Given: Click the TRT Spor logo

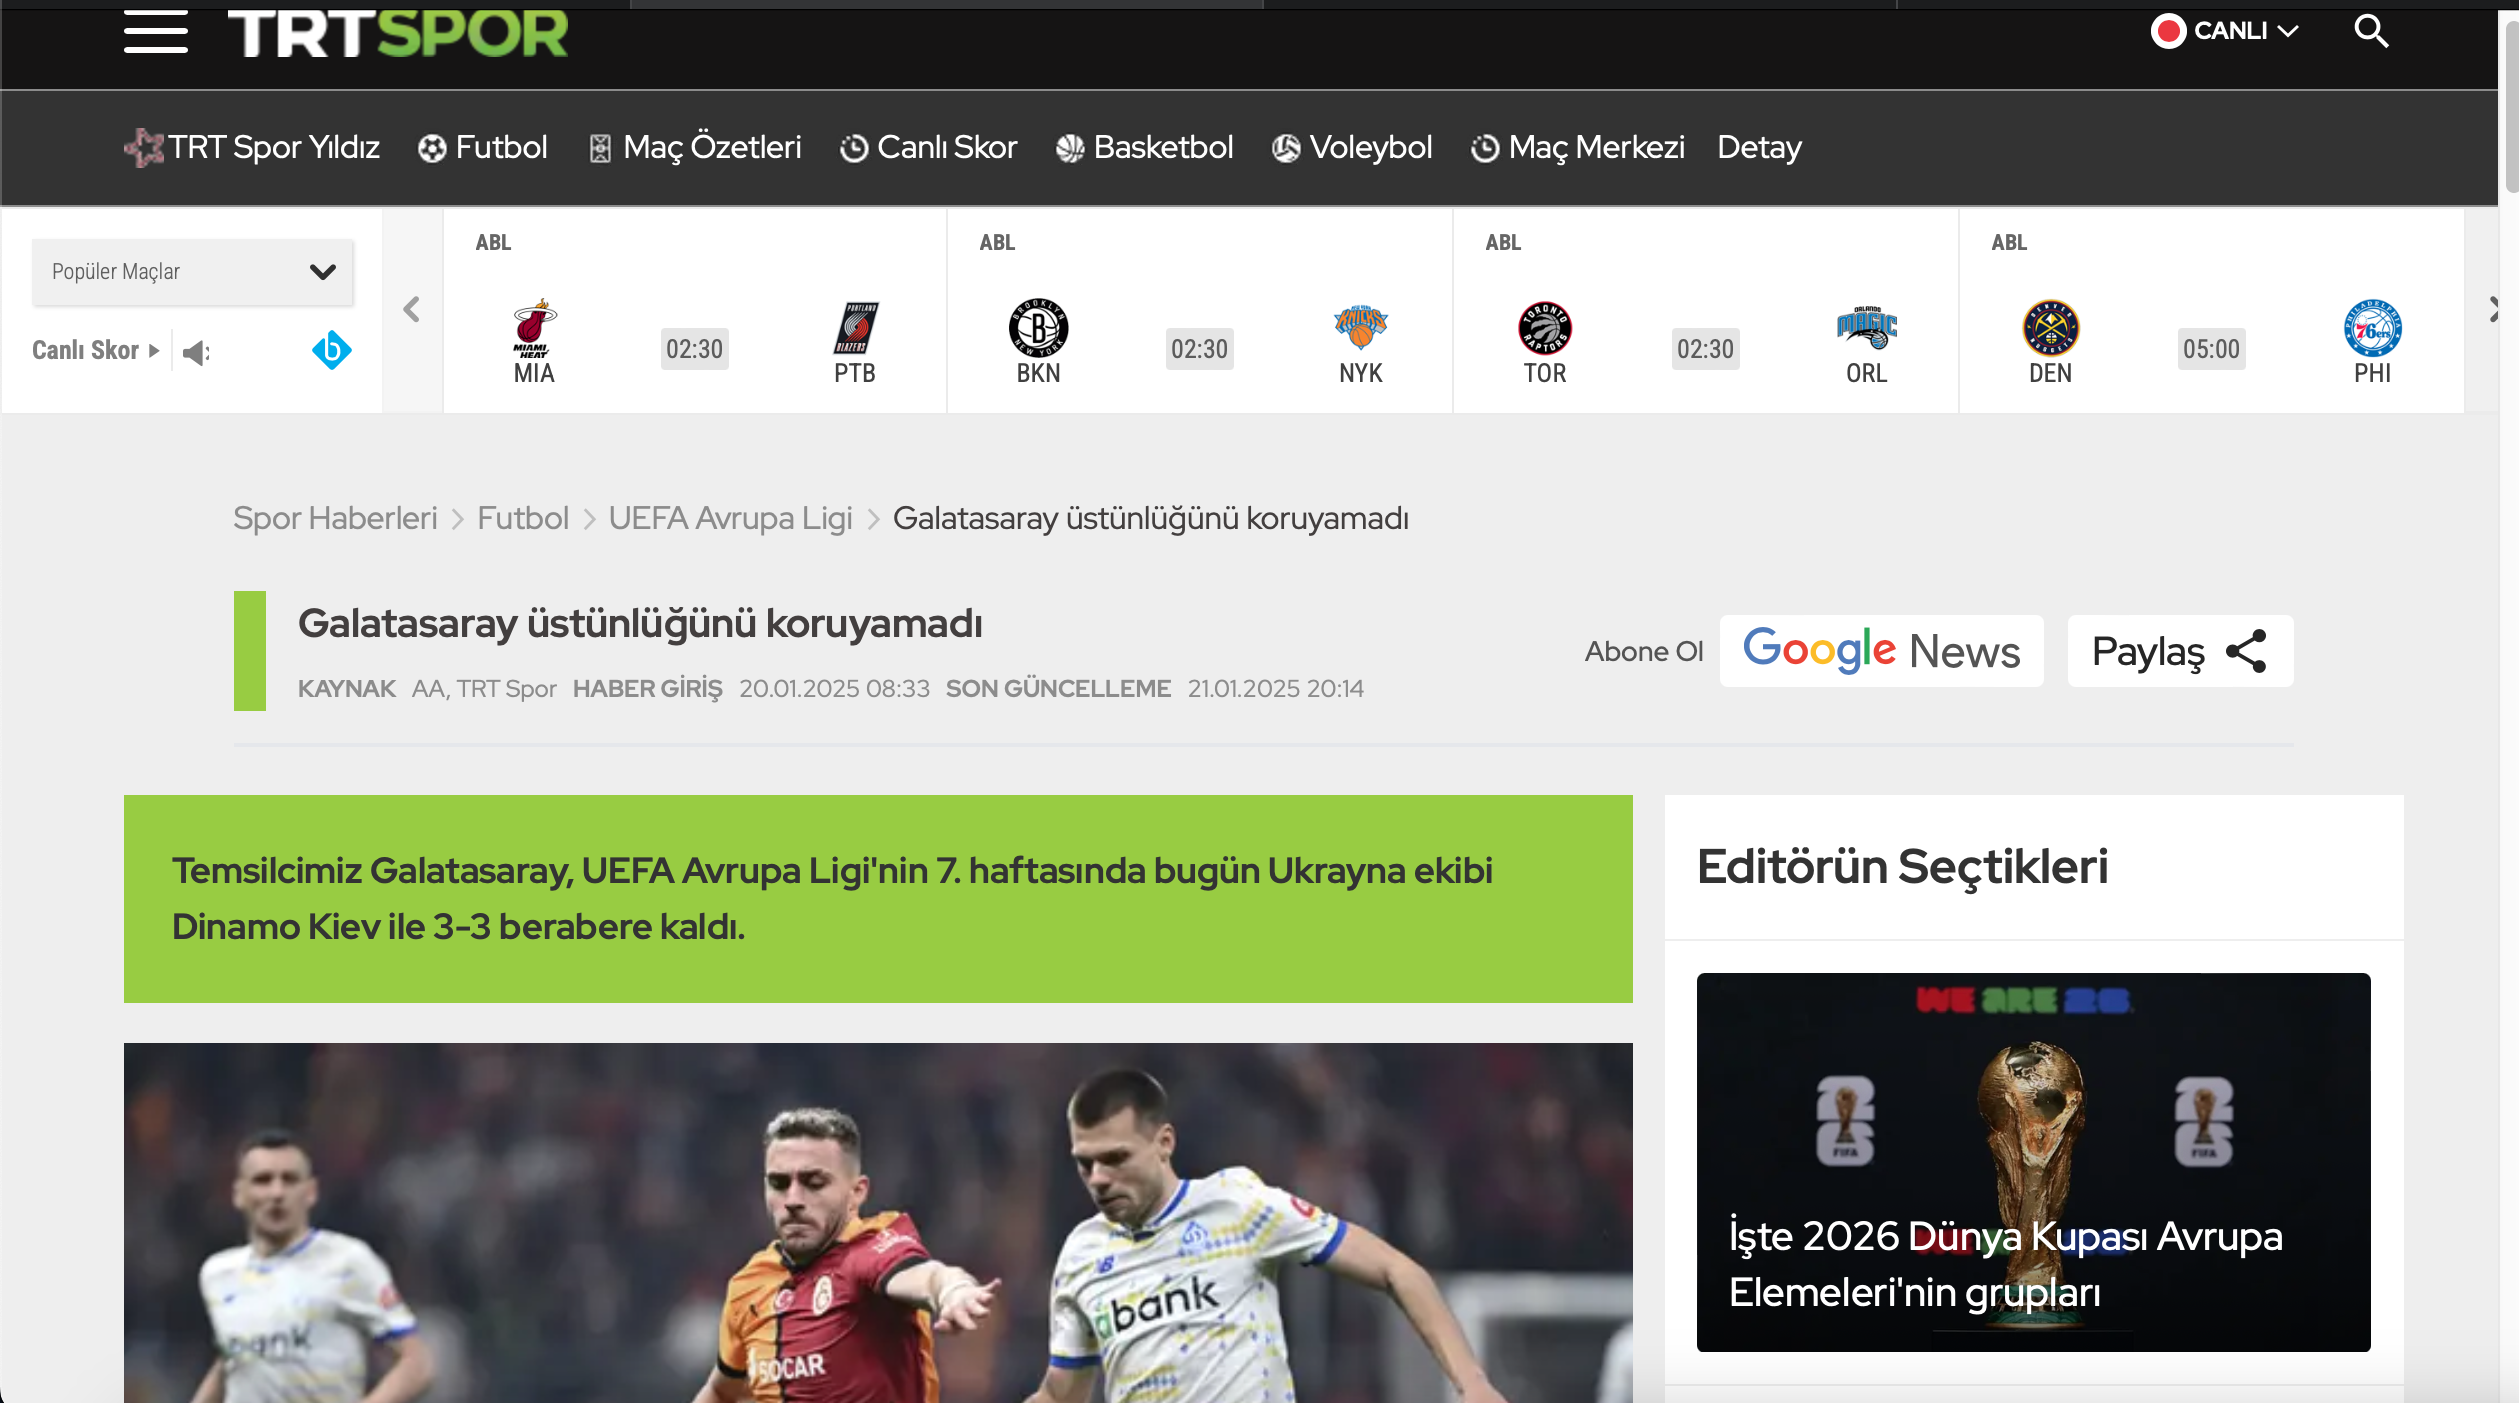Looking at the screenshot, I should (398, 33).
